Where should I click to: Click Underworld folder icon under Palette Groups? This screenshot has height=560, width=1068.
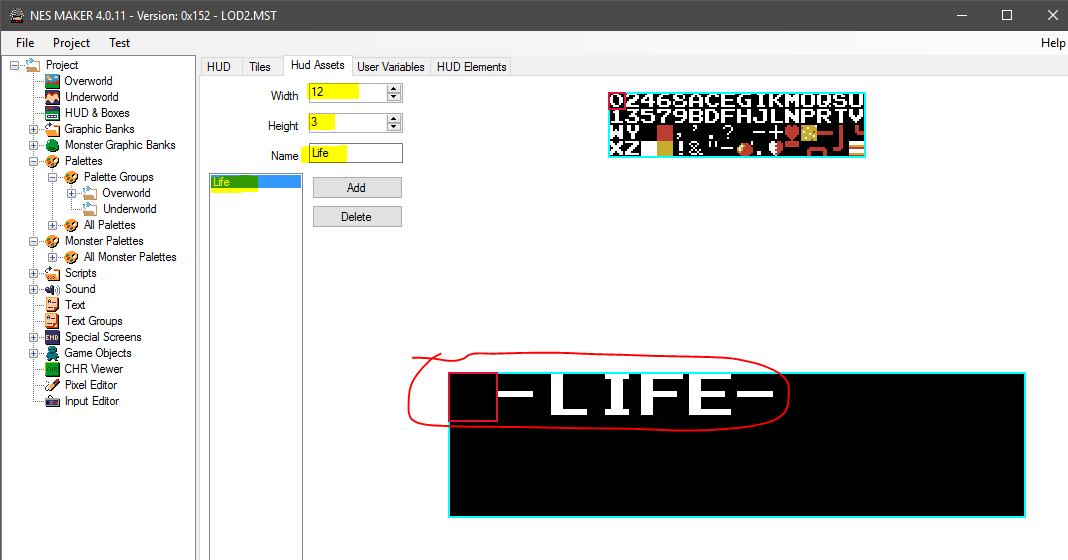(x=91, y=209)
